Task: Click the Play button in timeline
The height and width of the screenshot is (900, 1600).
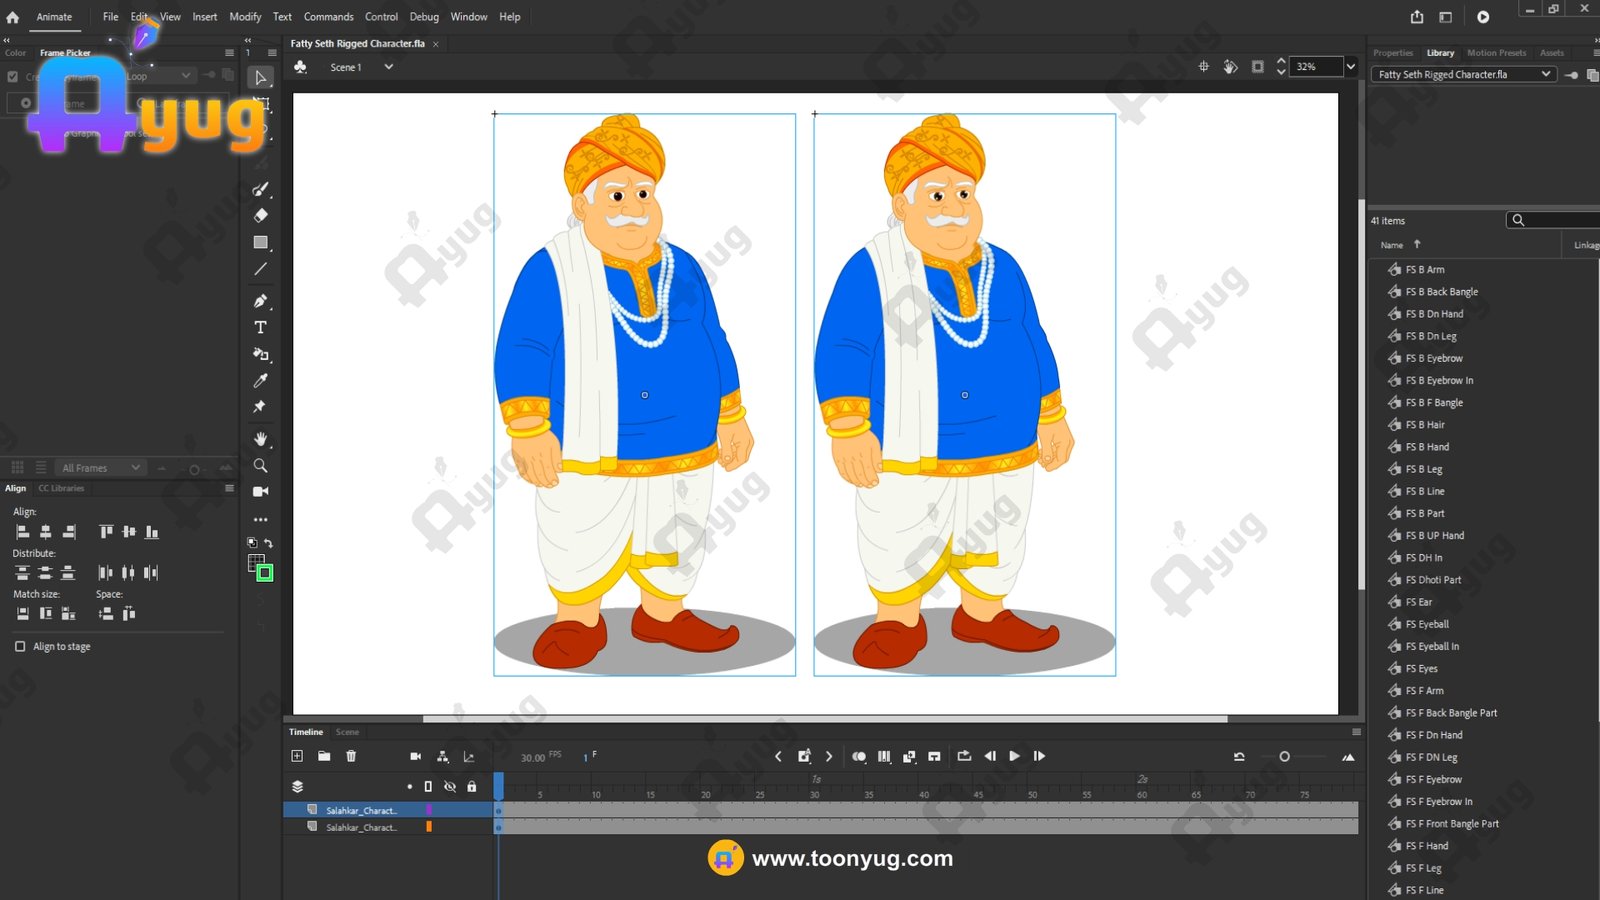Action: click(x=1014, y=756)
